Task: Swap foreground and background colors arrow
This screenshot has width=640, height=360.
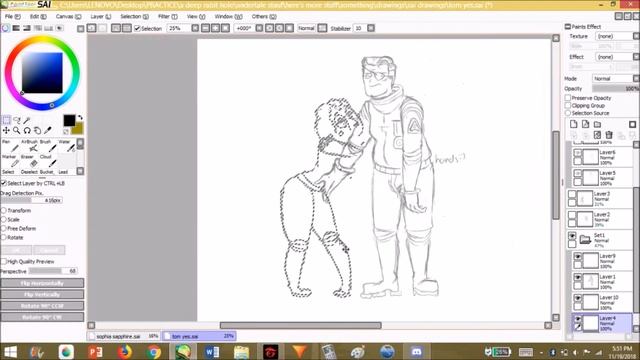Action: [80, 118]
